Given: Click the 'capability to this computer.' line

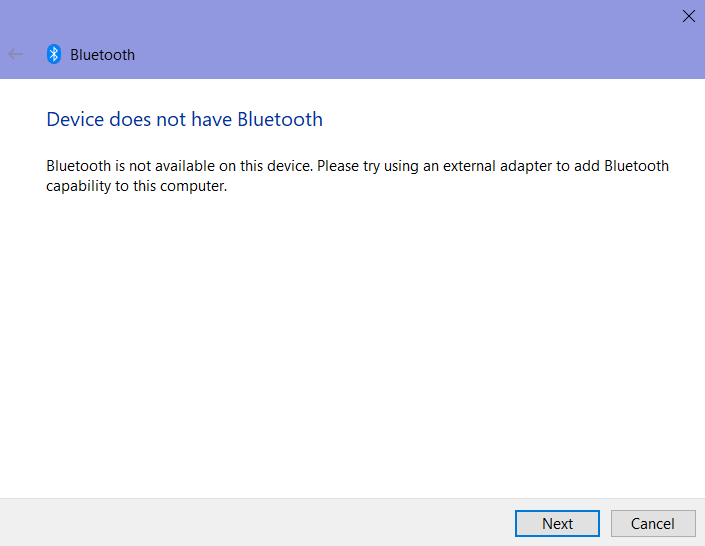Looking at the screenshot, I should coord(137,186).
